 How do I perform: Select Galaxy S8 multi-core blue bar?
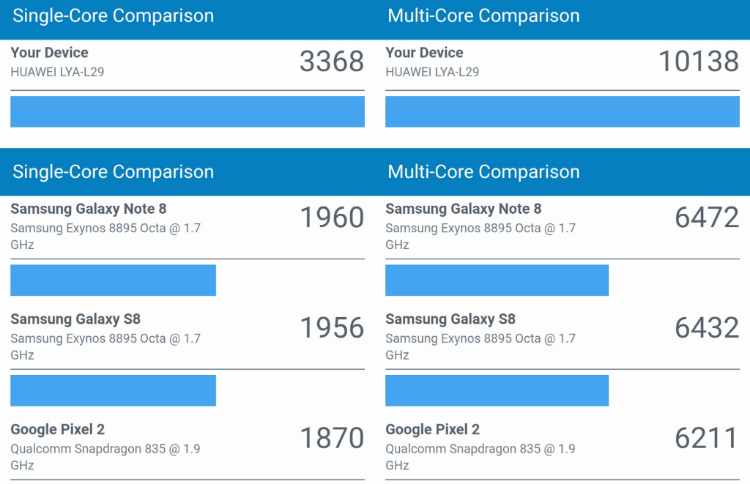coord(497,391)
